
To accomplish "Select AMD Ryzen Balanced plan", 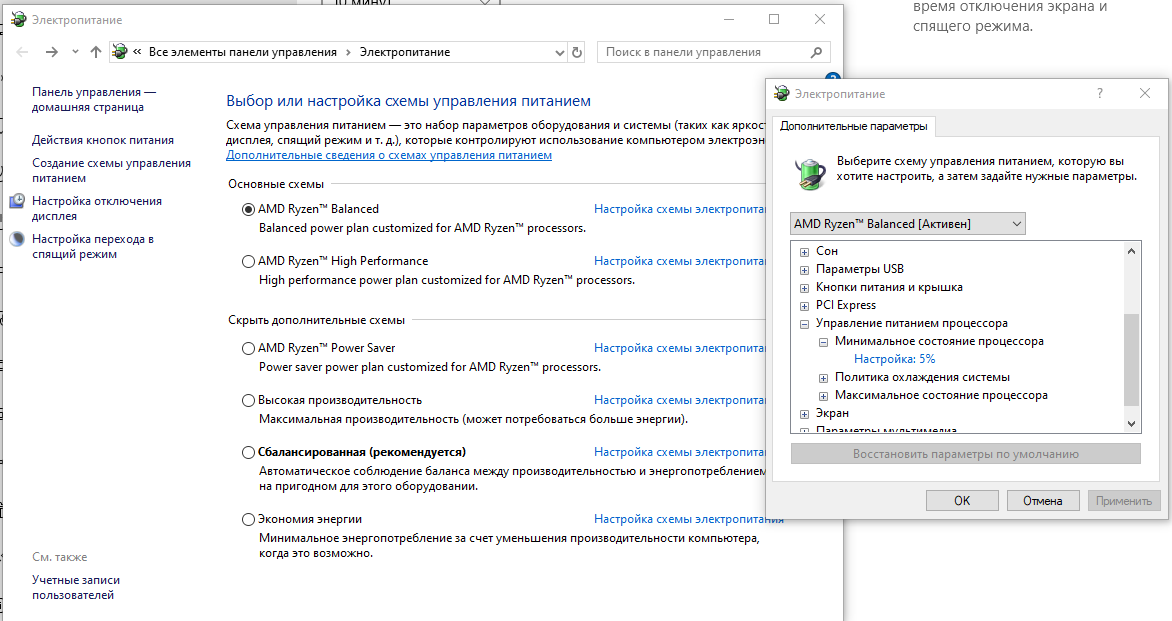I will coord(248,209).
